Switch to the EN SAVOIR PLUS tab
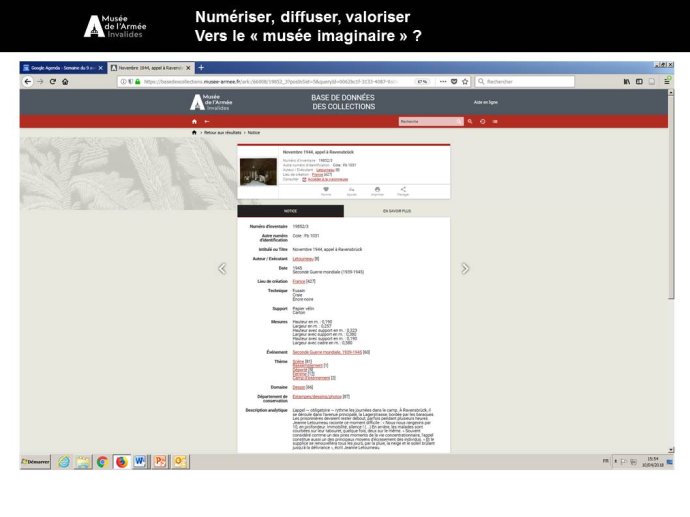This screenshot has height=517, width=690. tap(397, 211)
